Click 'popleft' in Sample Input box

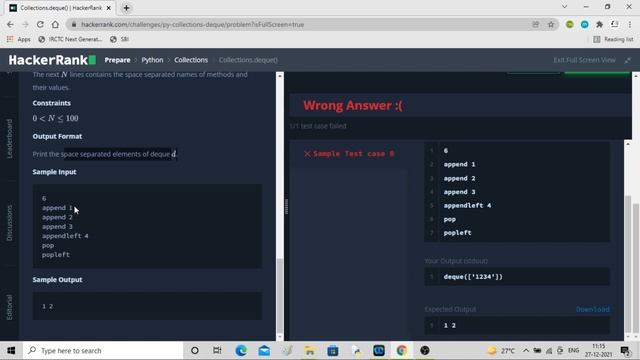56,255
